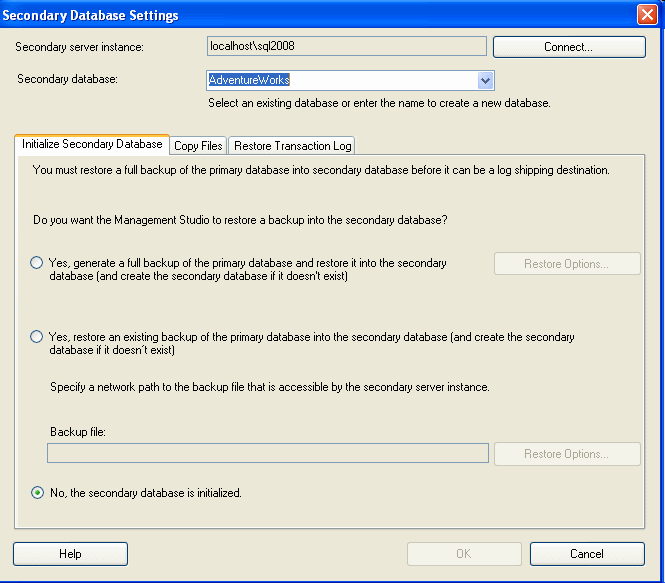
Task: Click the 'Backup file:' label
Action: (78, 432)
